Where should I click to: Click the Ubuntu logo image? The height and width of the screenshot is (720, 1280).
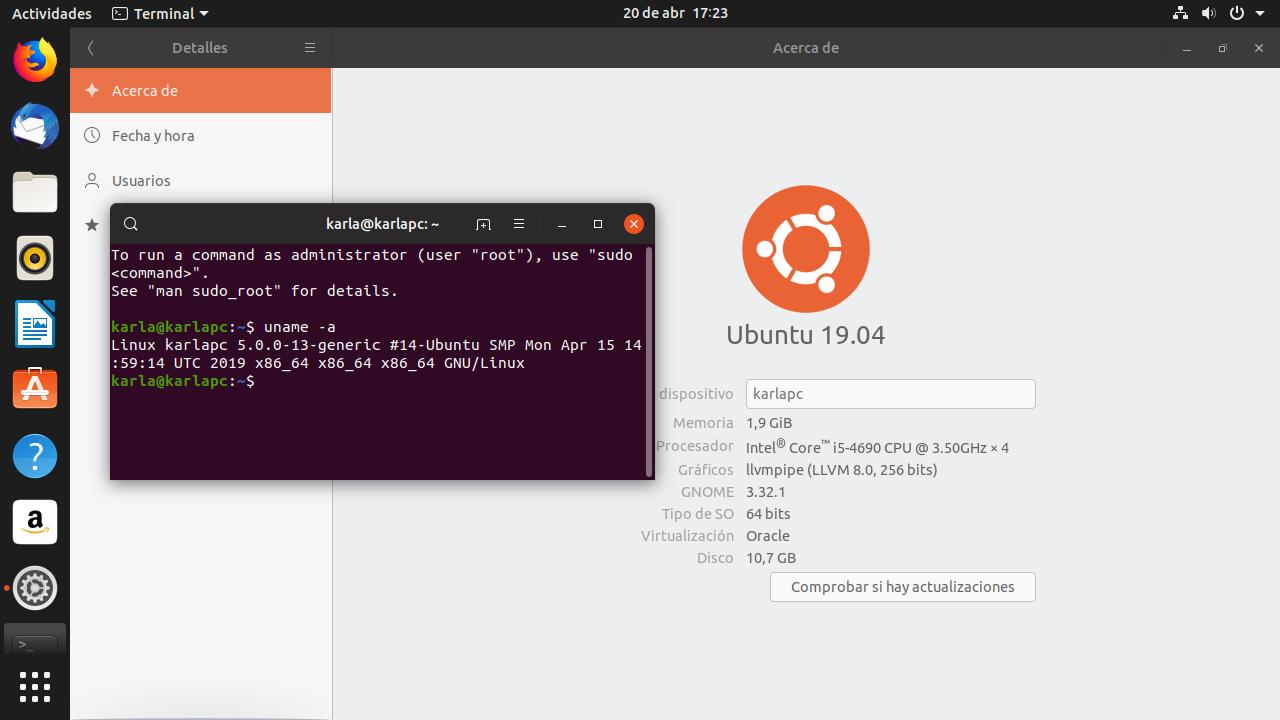coord(806,249)
